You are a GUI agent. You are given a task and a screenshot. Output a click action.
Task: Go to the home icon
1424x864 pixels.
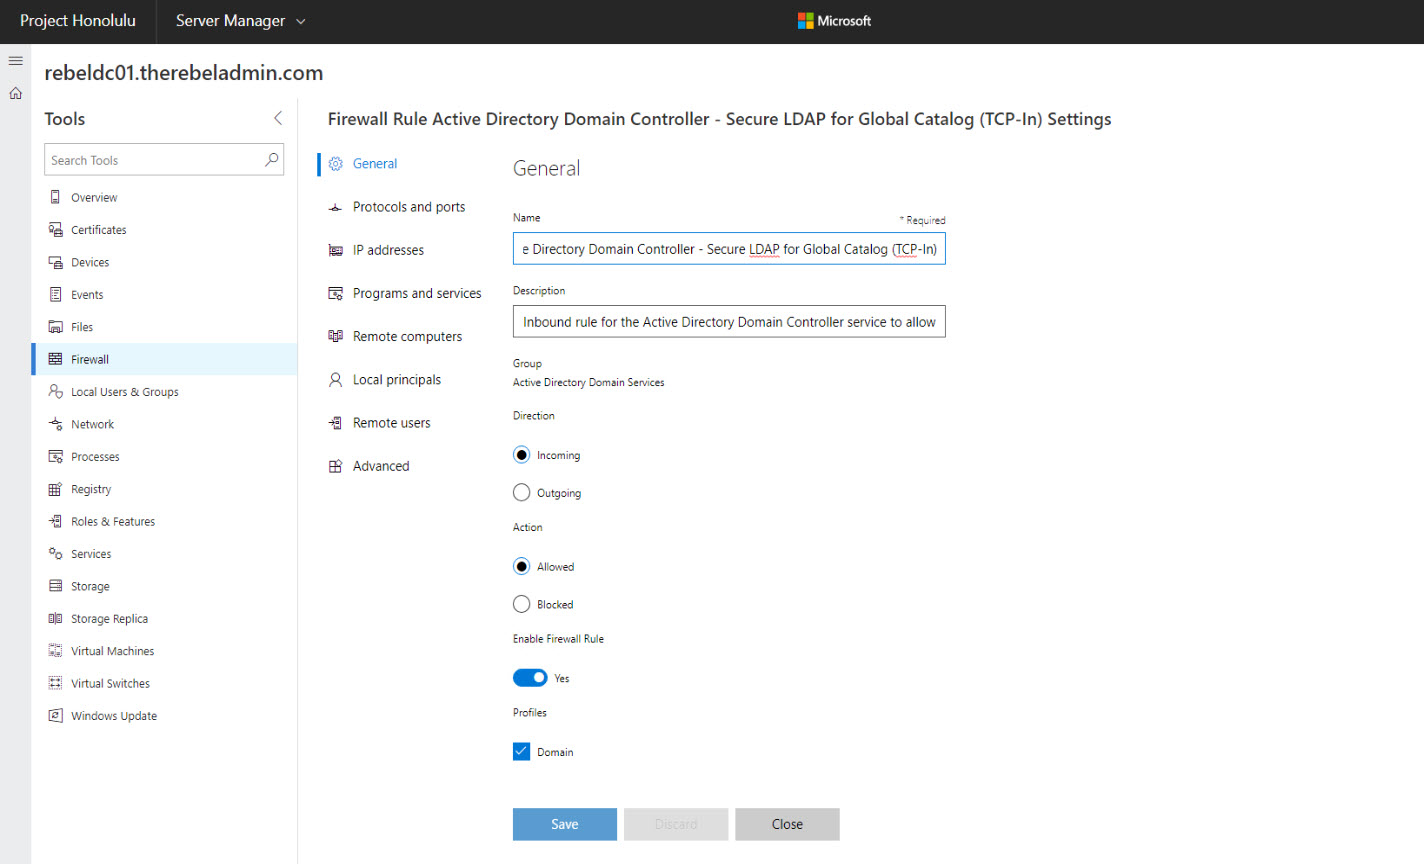(x=15, y=93)
